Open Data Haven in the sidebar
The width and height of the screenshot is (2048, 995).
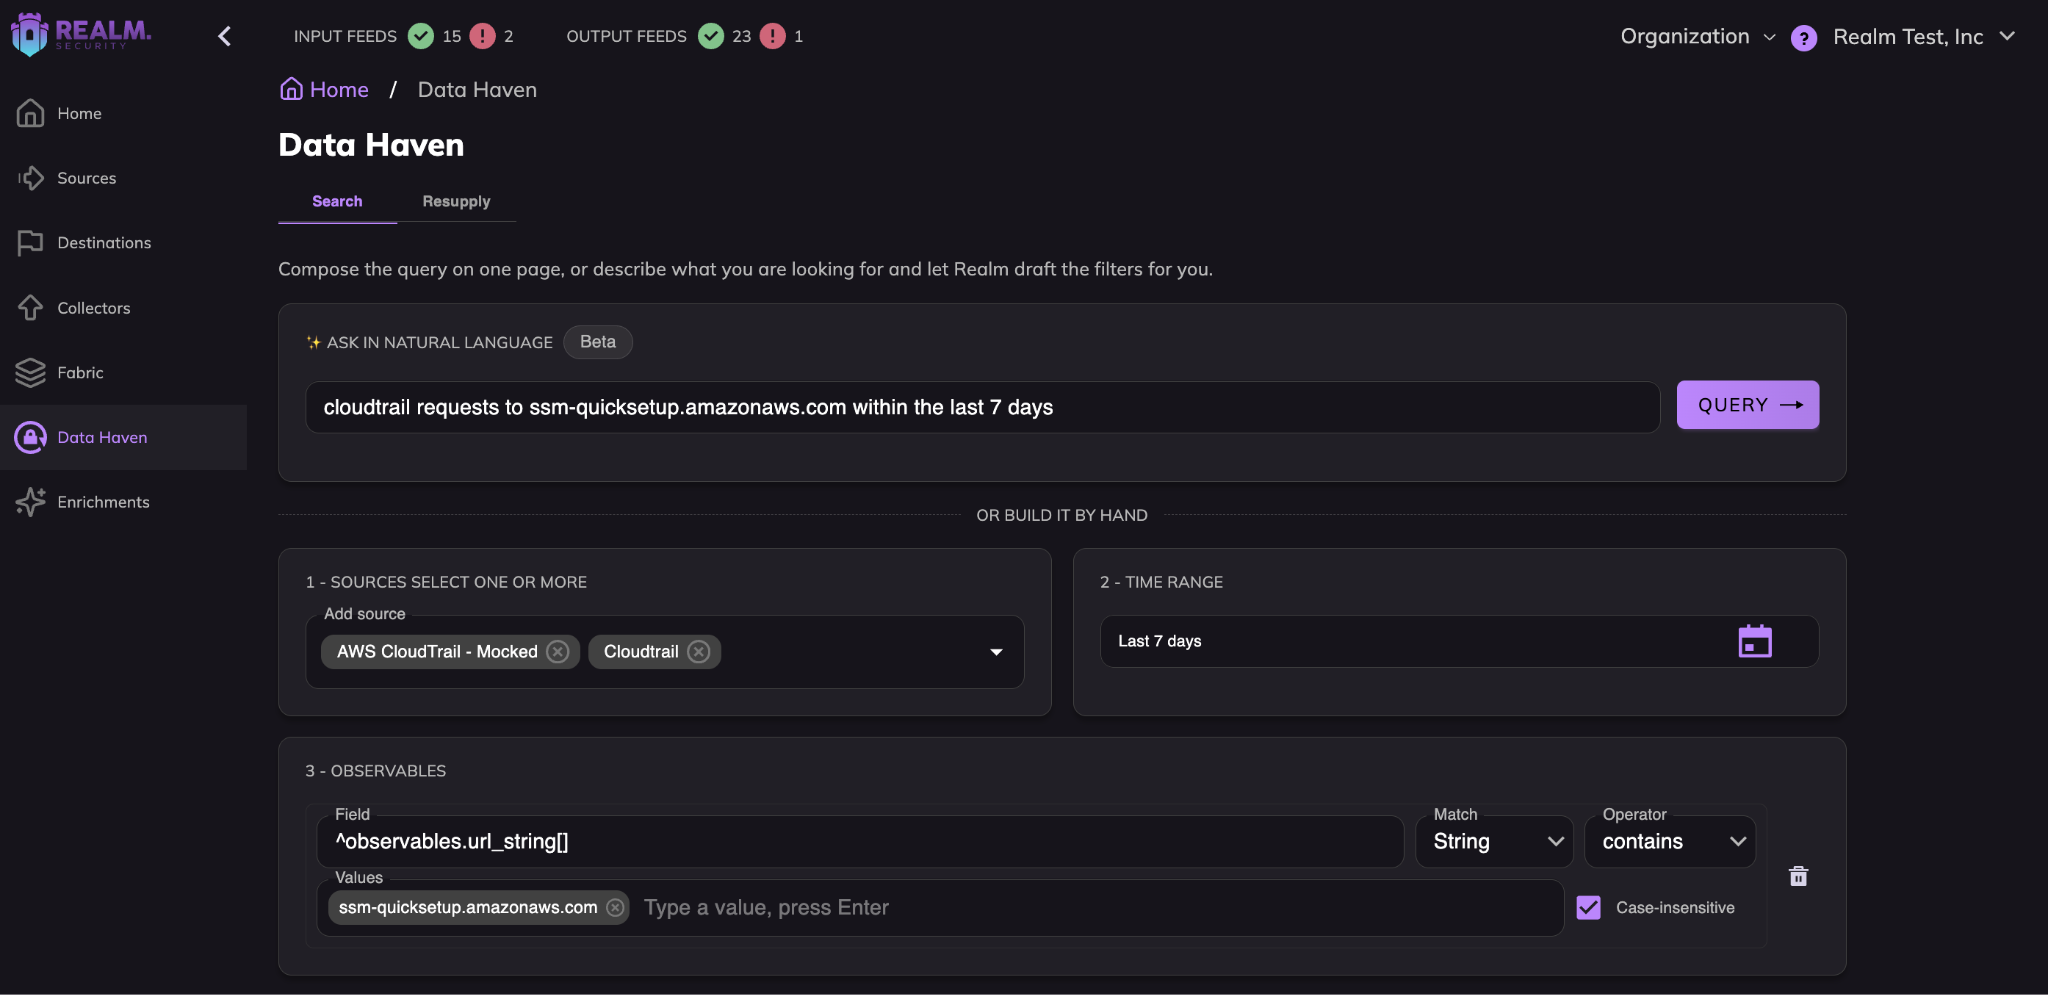click(x=123, y=437)
